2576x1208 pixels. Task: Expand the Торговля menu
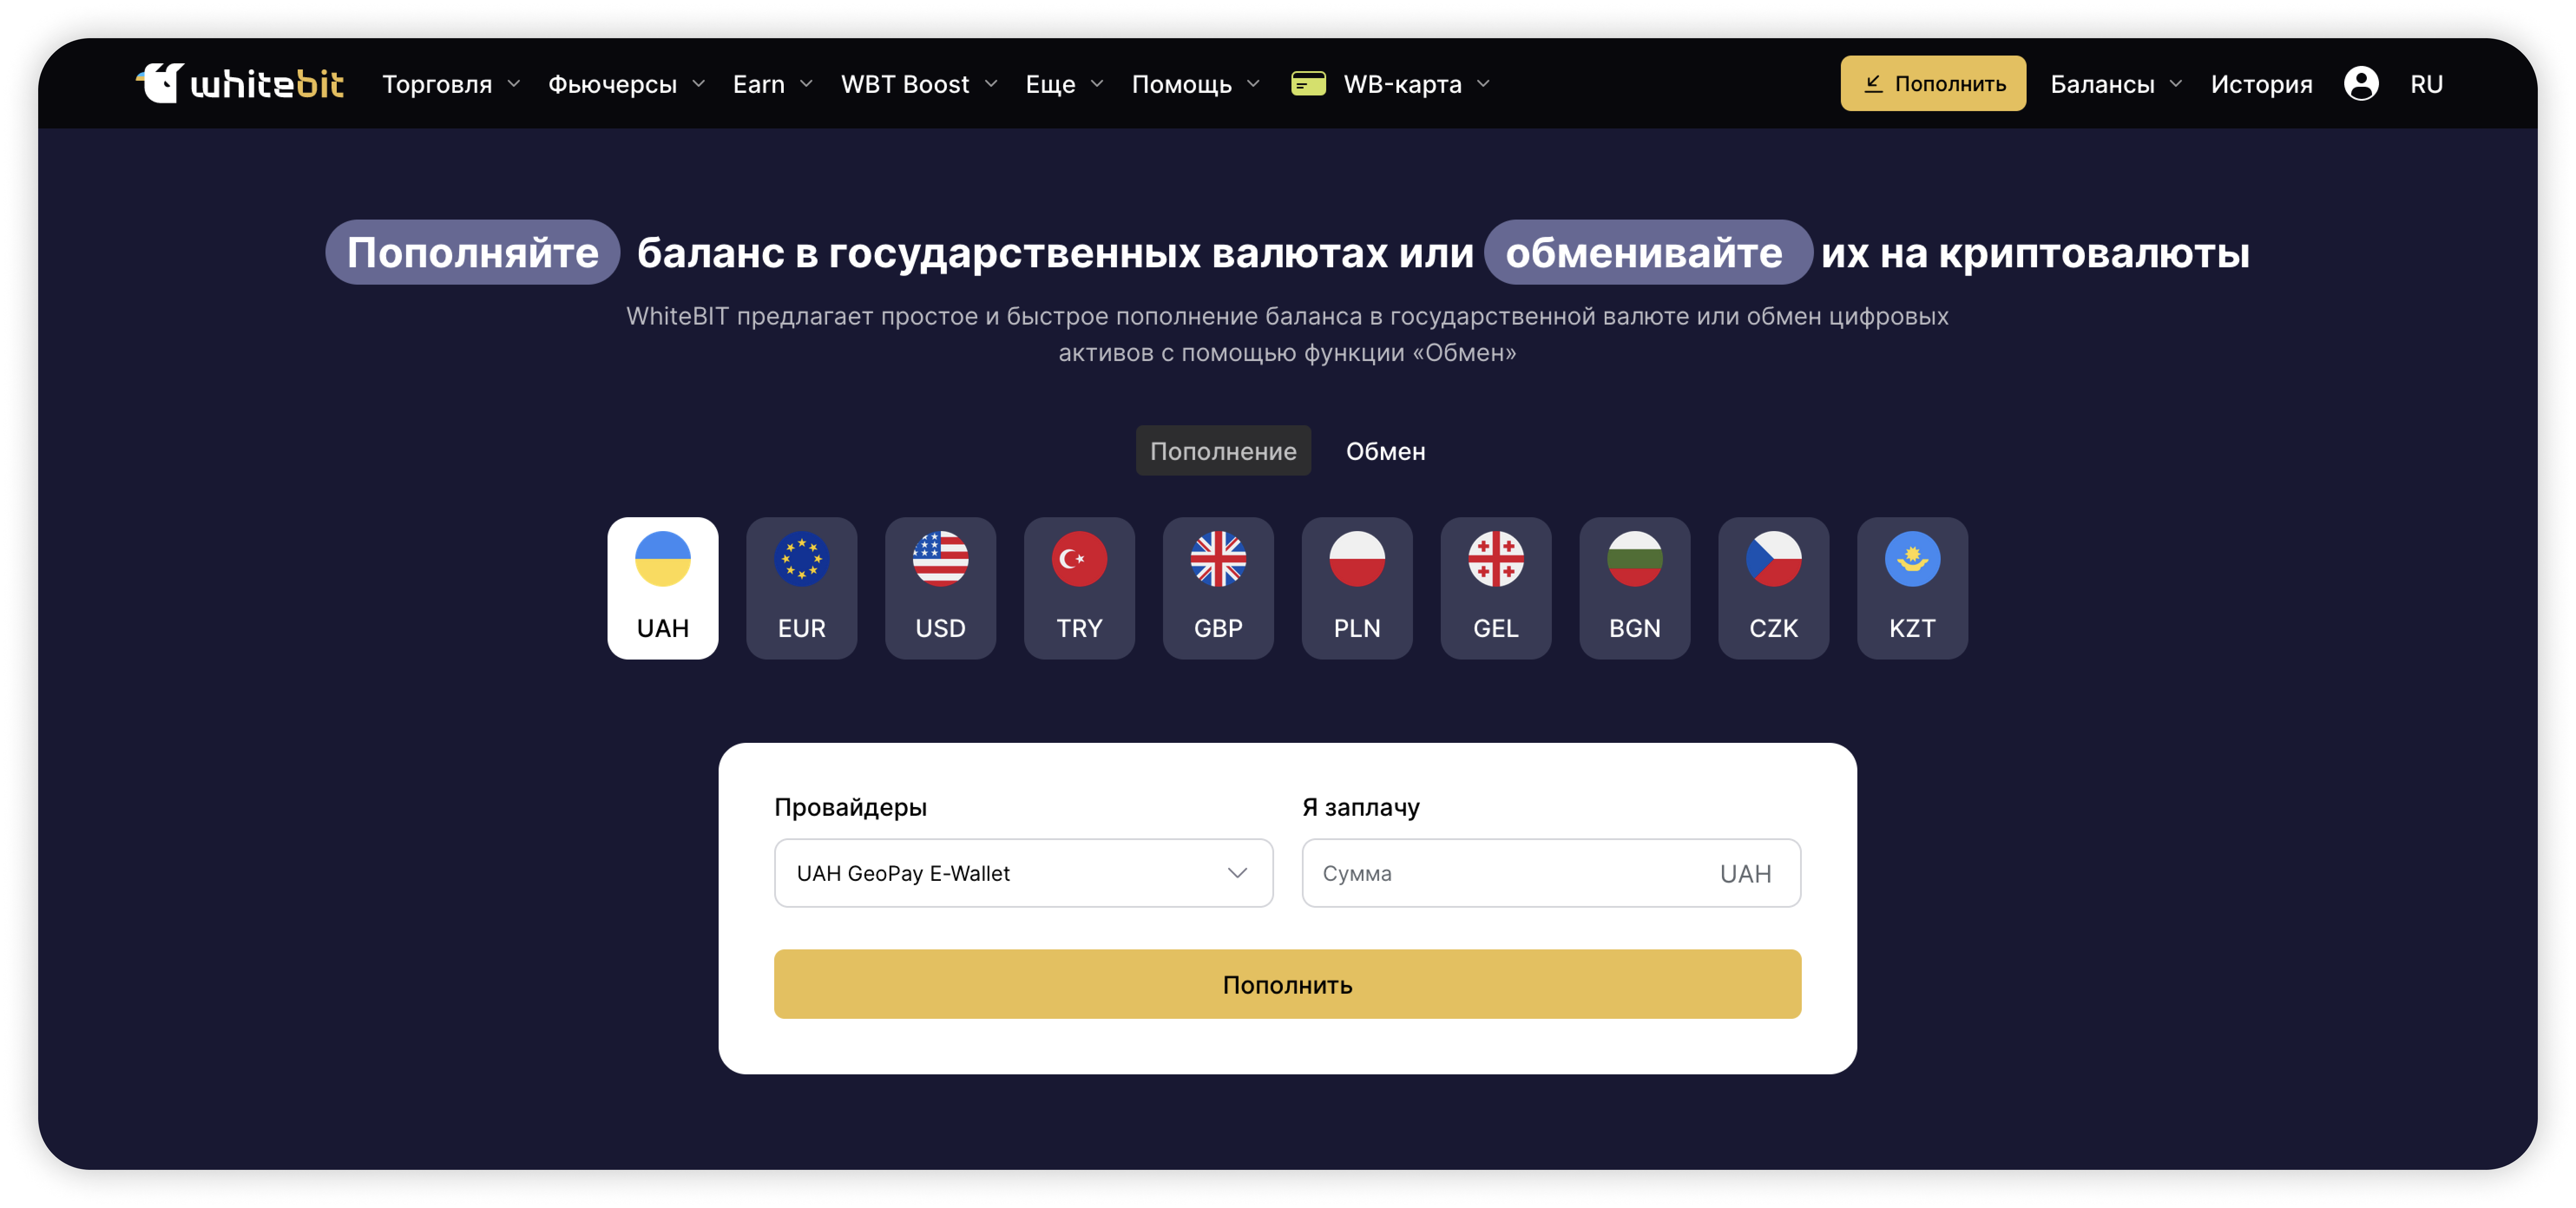pos(451,84)
